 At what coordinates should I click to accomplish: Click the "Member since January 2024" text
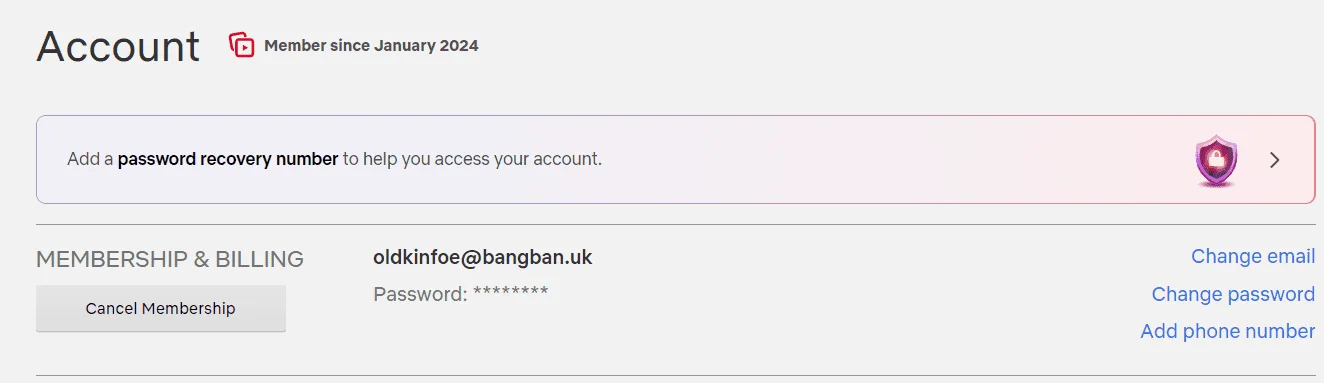click(x=371, y=46)
